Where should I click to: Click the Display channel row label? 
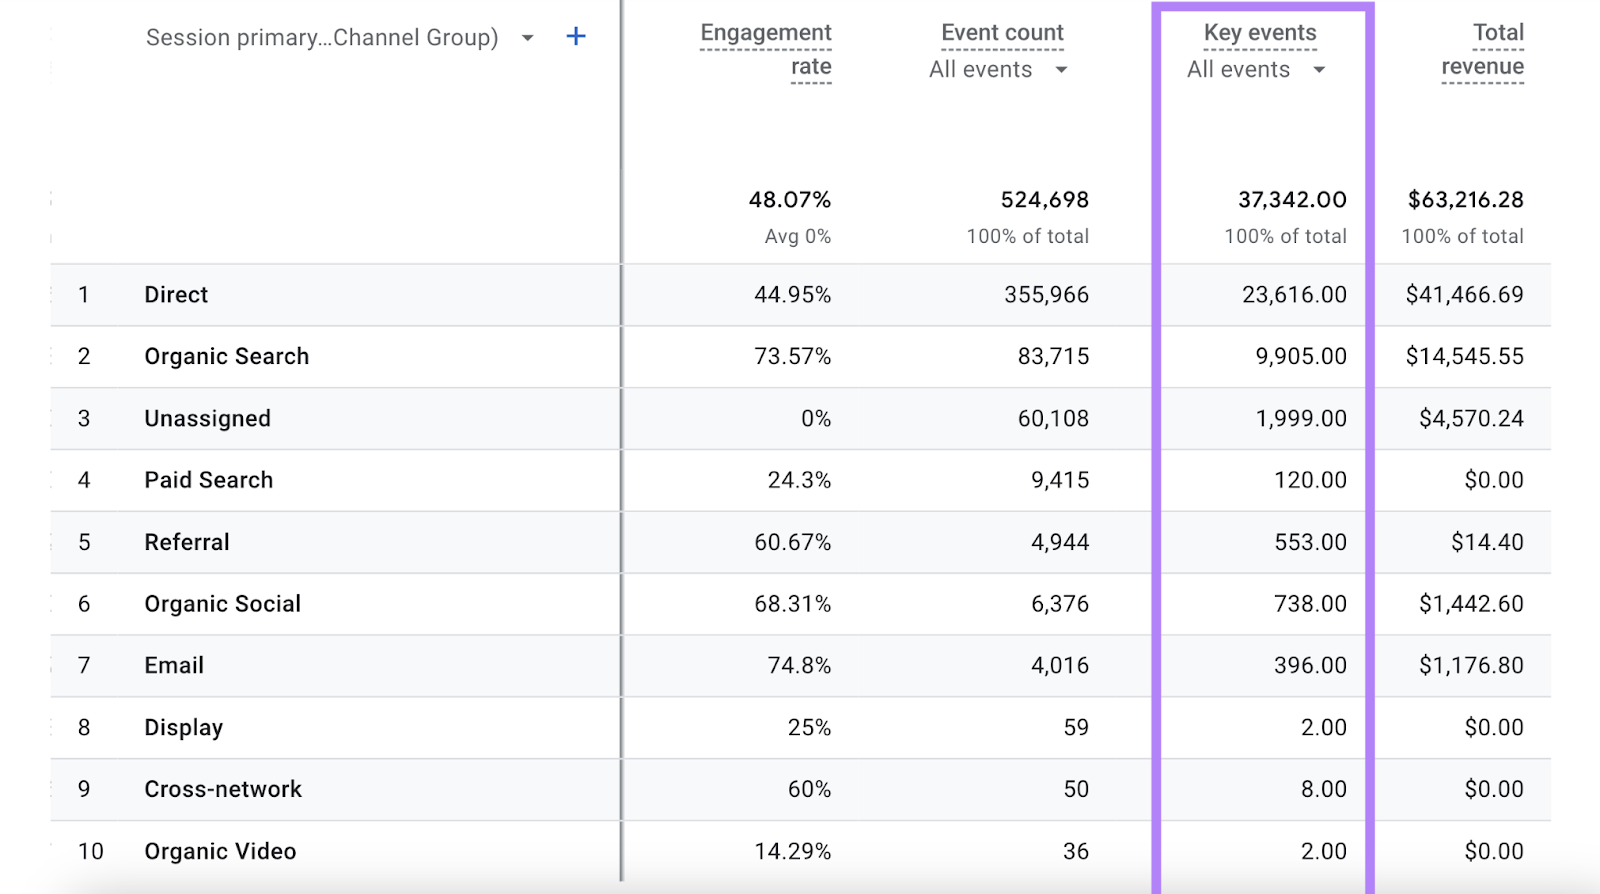point(183,728)
